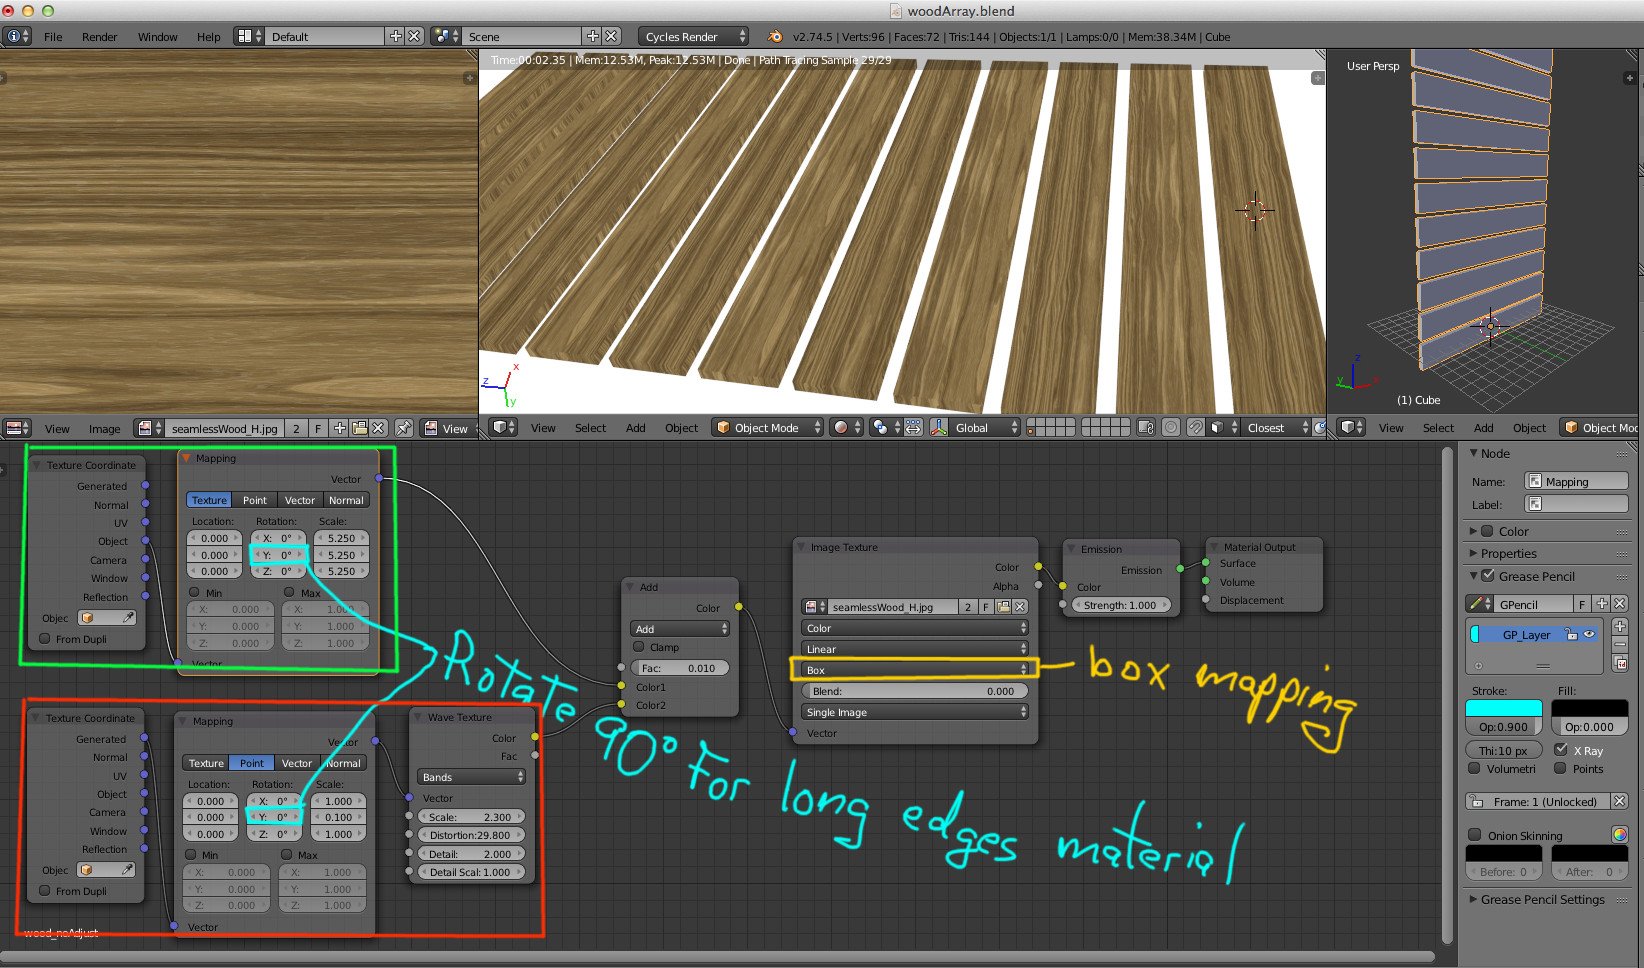Select the Point tab in top Mapping node
The width and height of the screenshot is (1644, 968).
click(x=254, y=500)
